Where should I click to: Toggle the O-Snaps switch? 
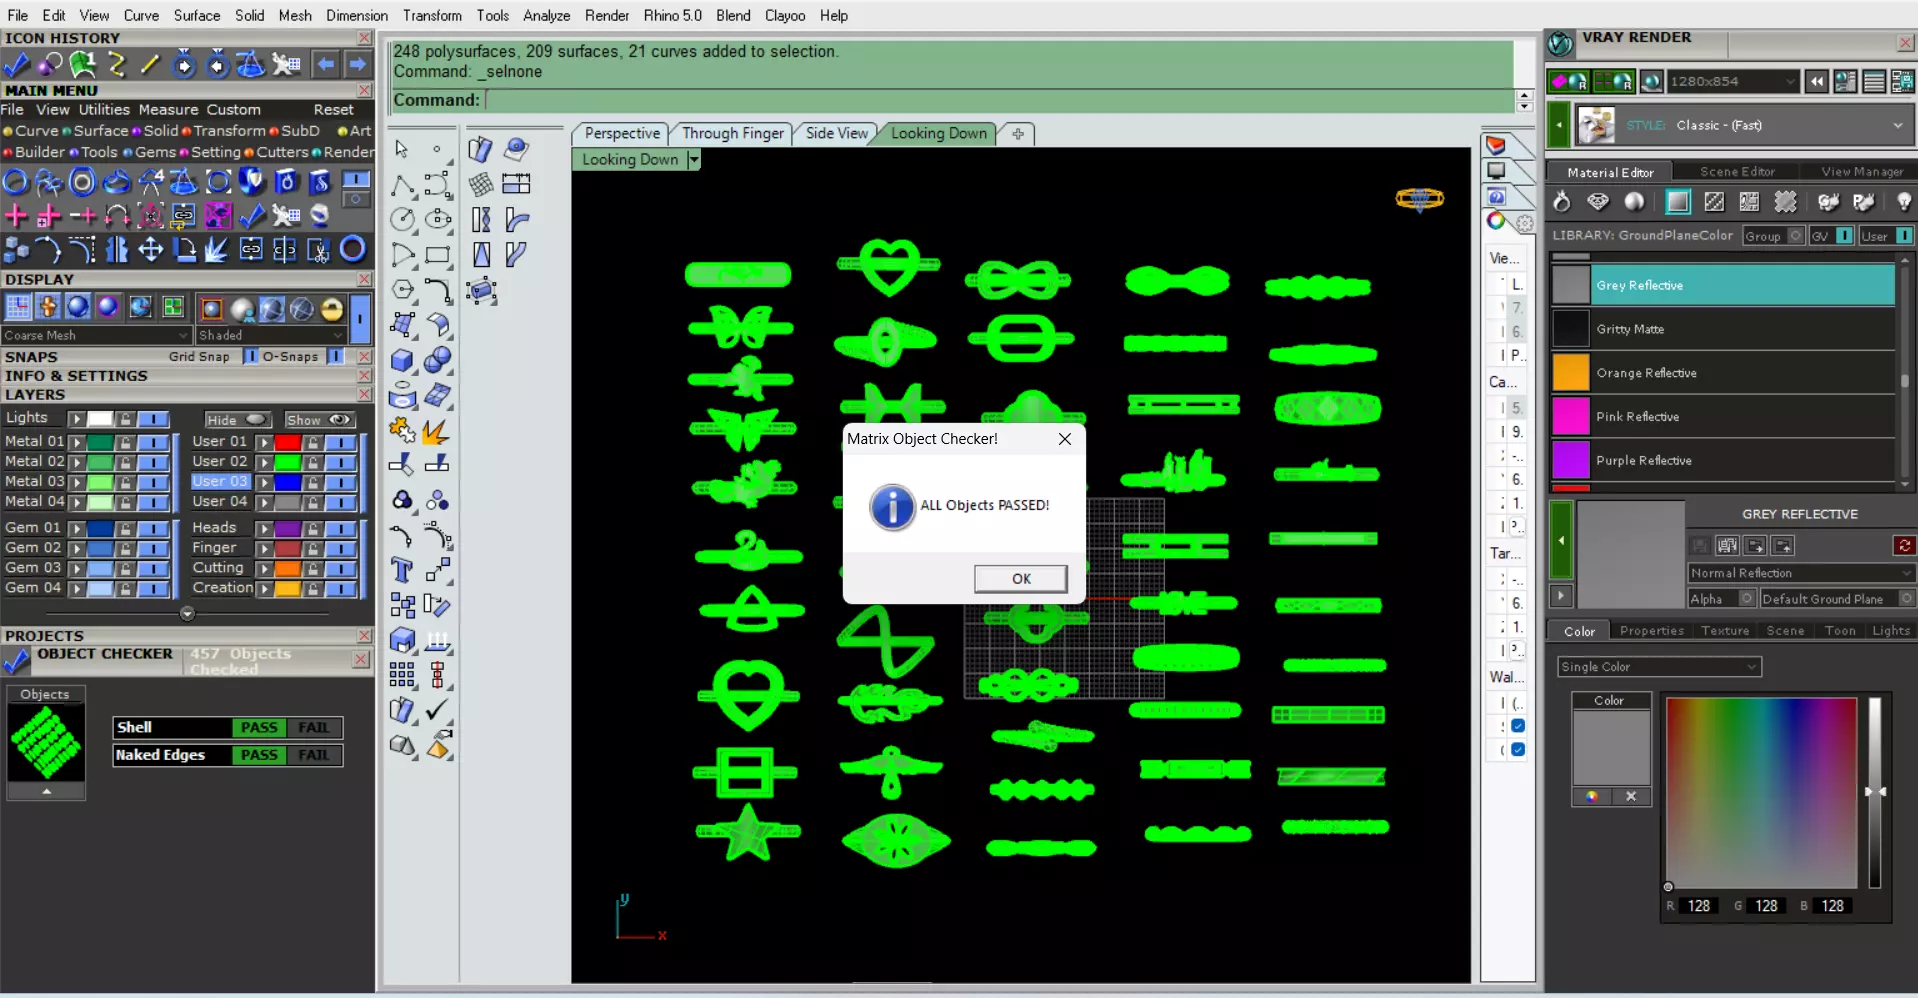coord(336,356)
